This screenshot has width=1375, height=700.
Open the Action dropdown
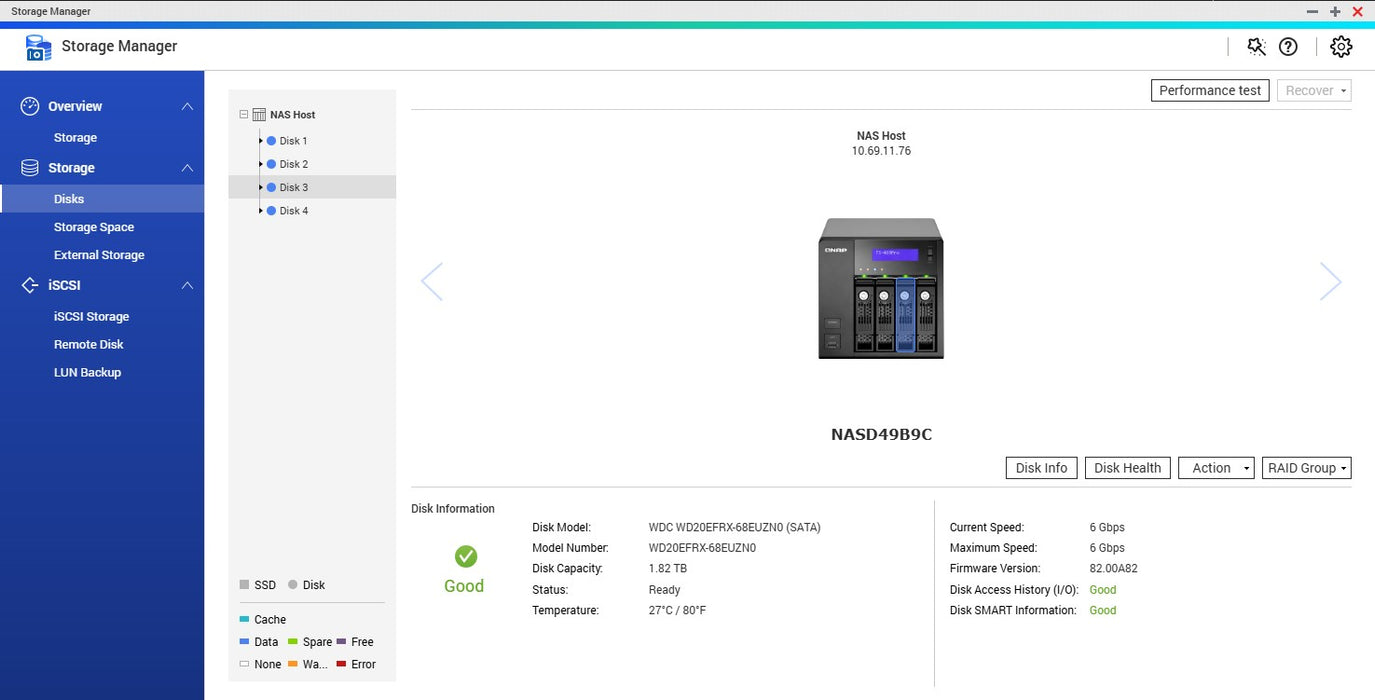[1216, 468]
